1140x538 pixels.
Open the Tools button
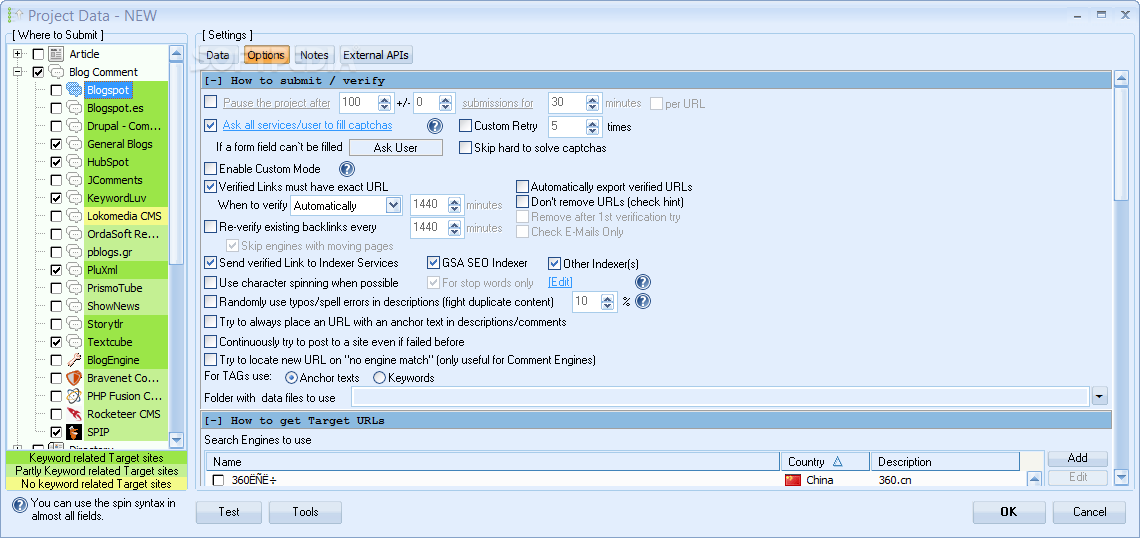click(305, 512)
